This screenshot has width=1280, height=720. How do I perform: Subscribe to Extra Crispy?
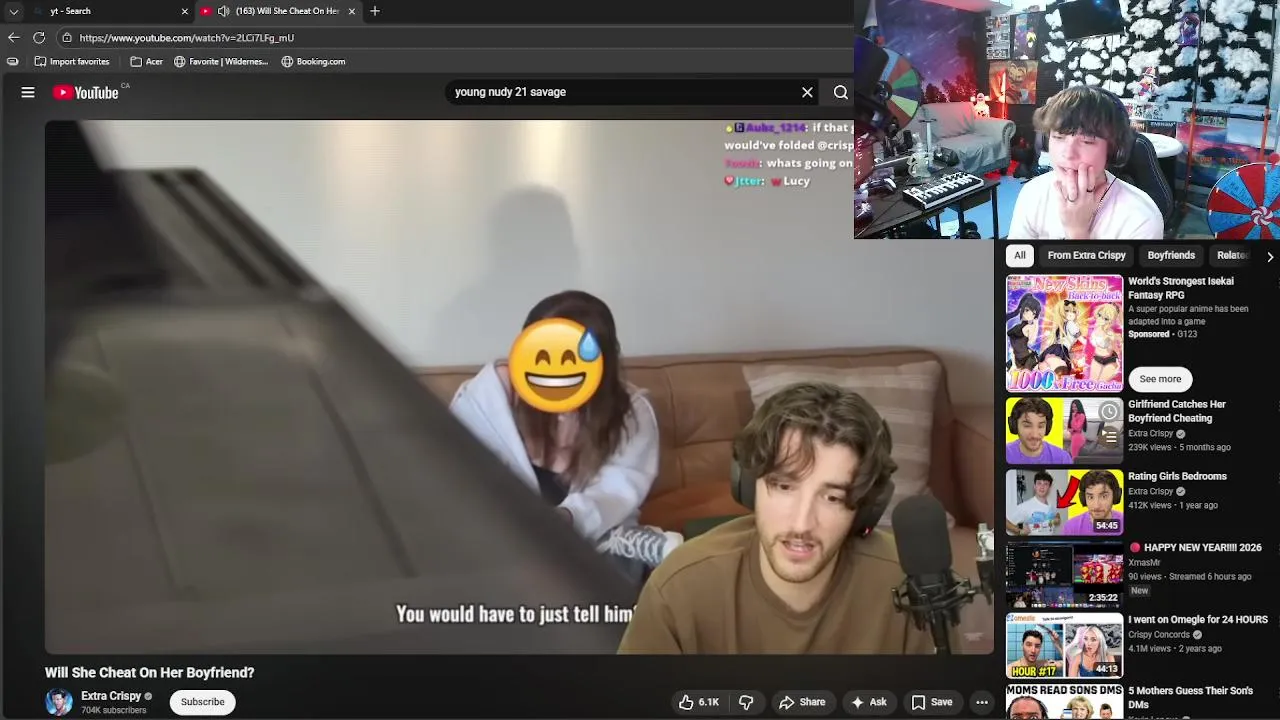[x=202, y=702]
